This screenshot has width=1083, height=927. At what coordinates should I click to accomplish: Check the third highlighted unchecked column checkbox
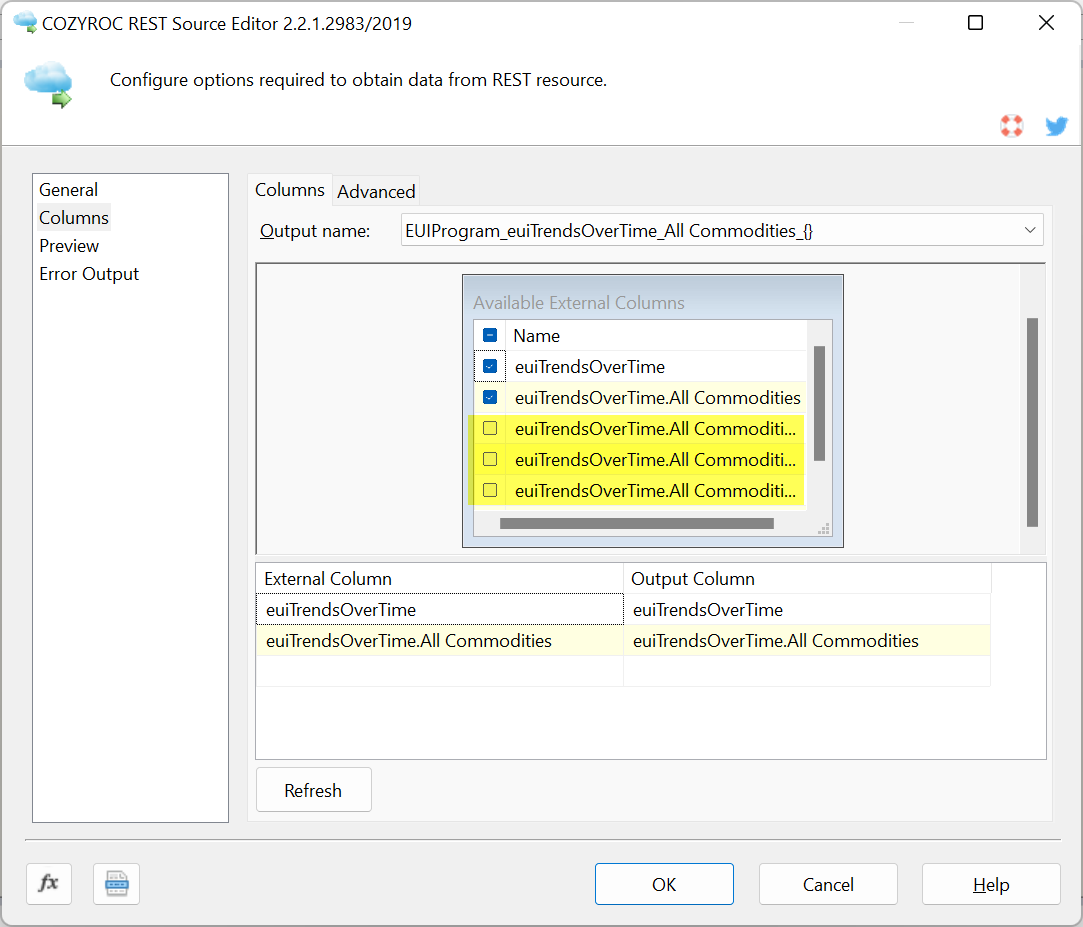pyautogui.click(x=490, y=490)
